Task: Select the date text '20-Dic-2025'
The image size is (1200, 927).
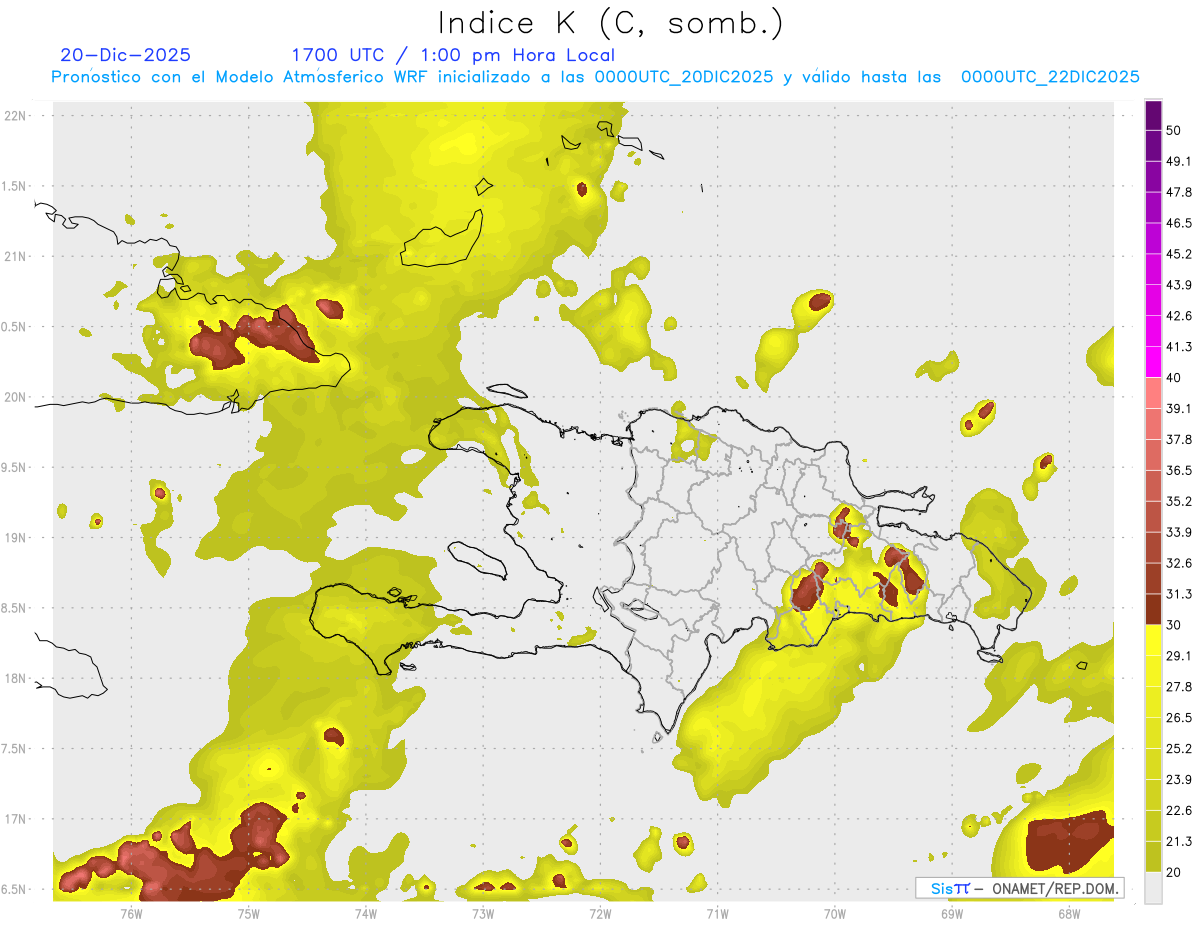Action: pos(126,55)
